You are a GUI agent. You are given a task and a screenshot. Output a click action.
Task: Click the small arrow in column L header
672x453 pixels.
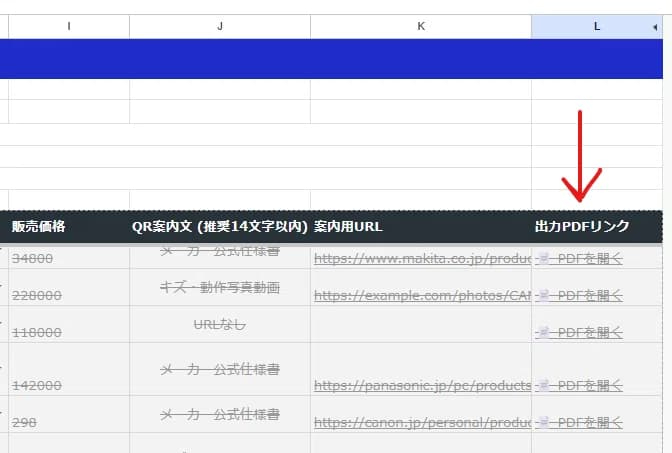pyautogui.click(x=655, y=27)
